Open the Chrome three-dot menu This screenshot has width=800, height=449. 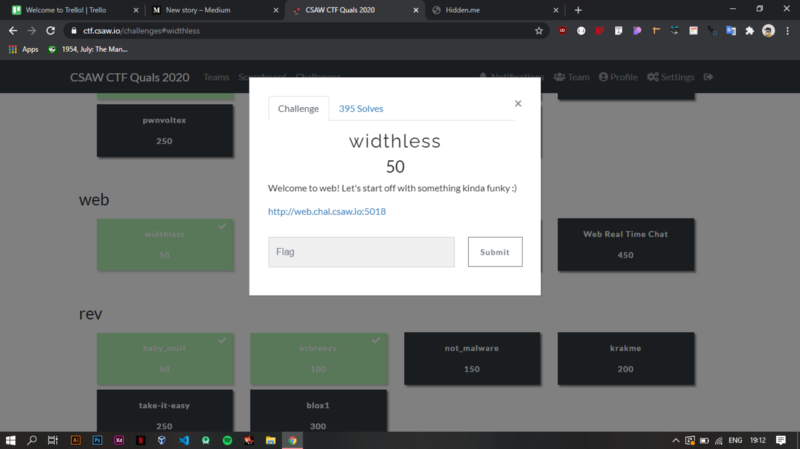tap(787, 31)
